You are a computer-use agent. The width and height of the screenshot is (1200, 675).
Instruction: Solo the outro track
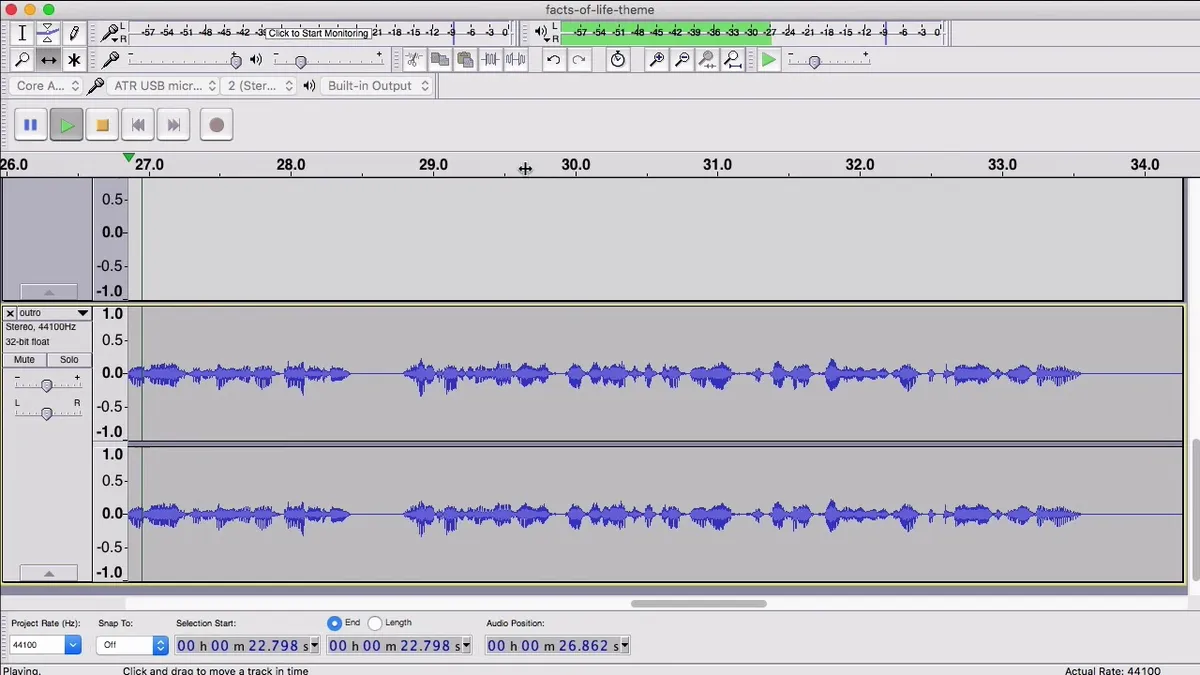click(x=69, y=360)
